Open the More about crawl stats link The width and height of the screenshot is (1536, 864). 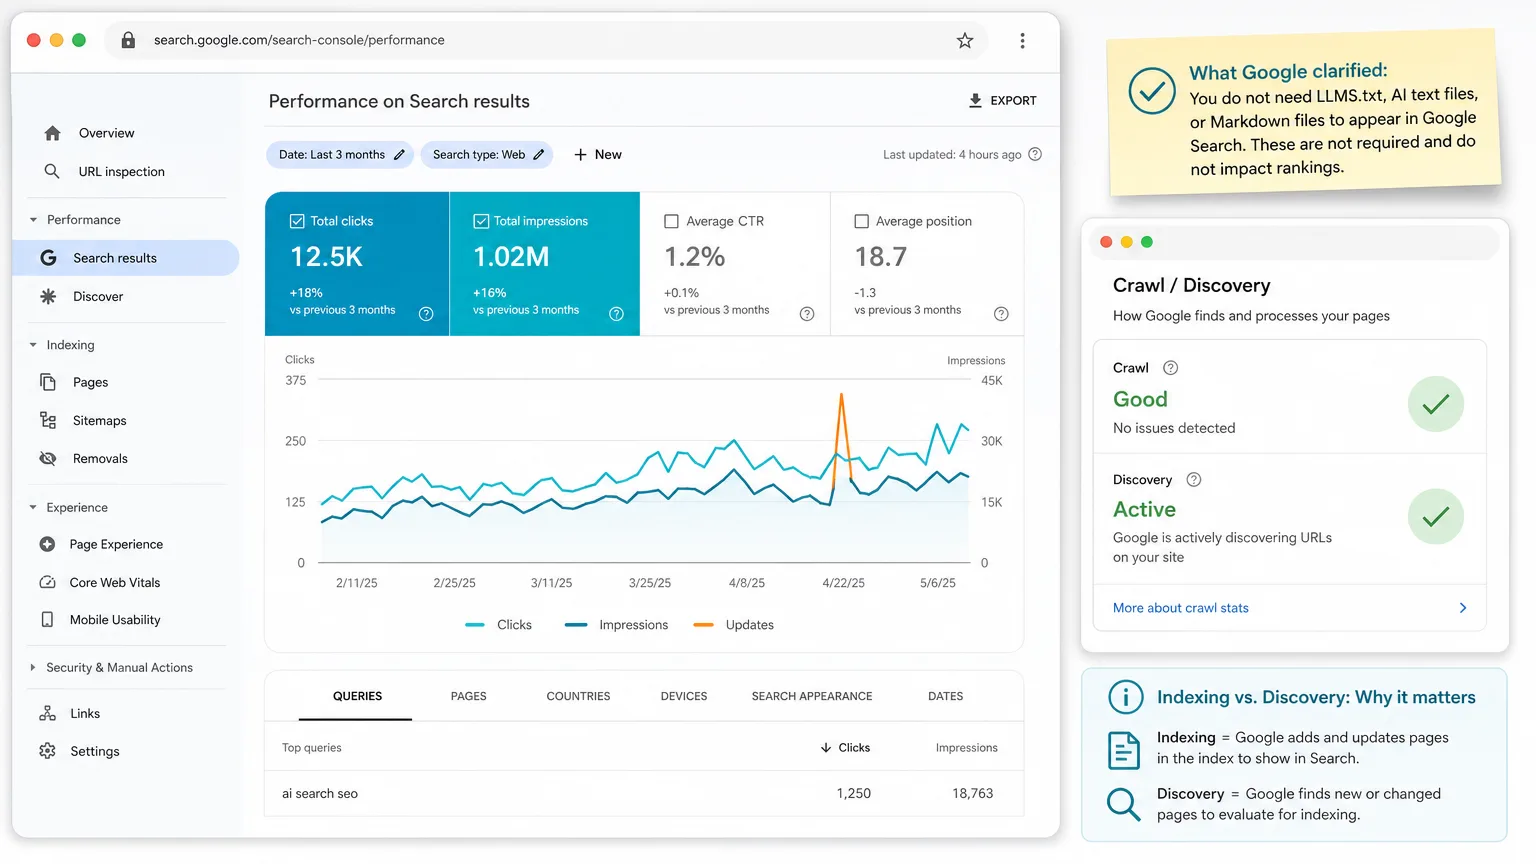tap(1181, 608)
